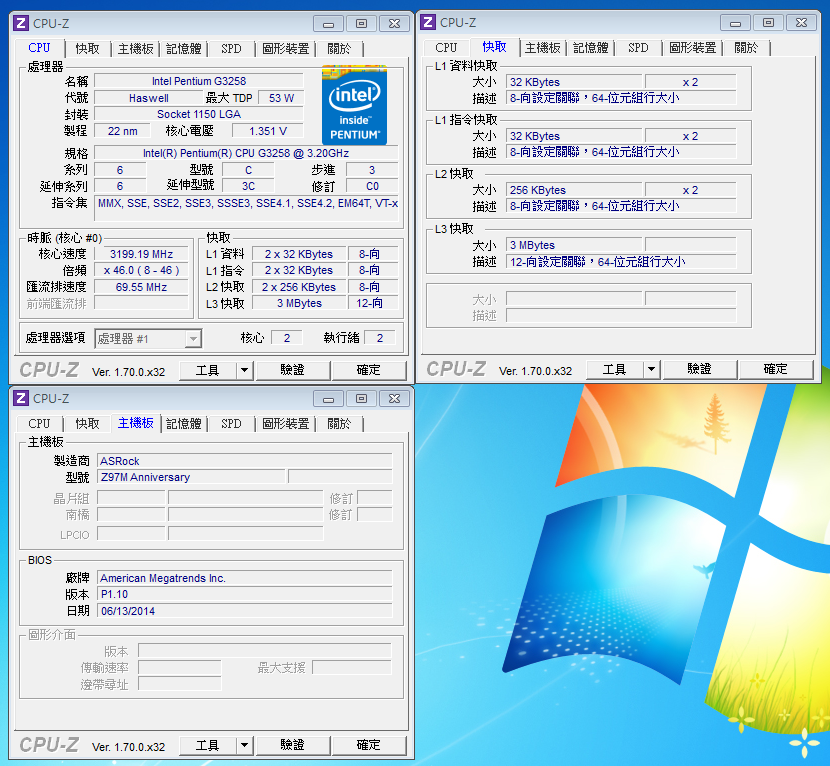The image size is (830, 766).
Task: Click the model field Z97M Anniversary
Action: (x=191, y=477)
